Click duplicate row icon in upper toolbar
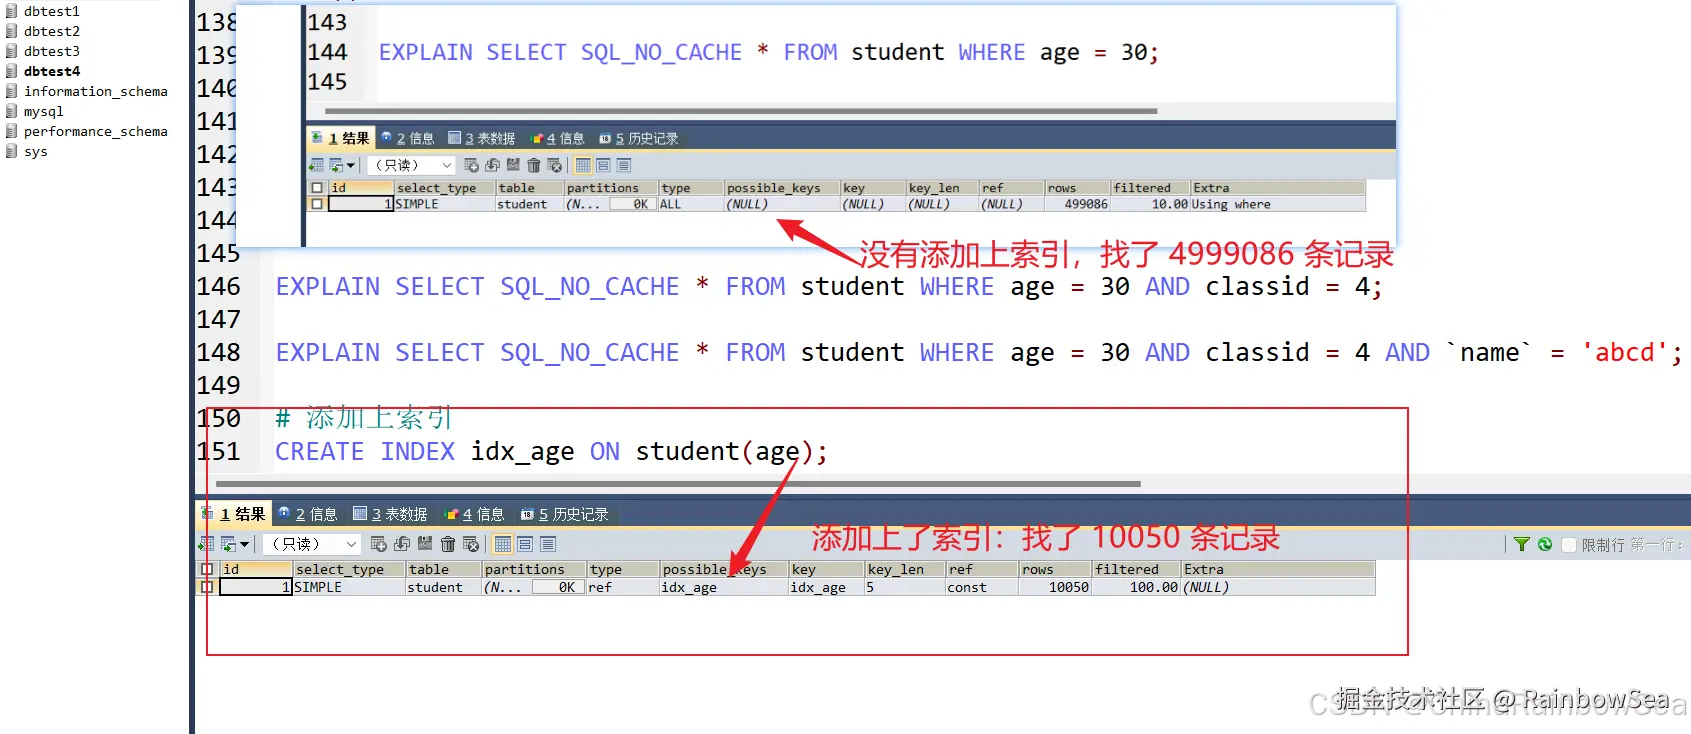This screenshot has height=734, width=1691. (x=493, y=165)
